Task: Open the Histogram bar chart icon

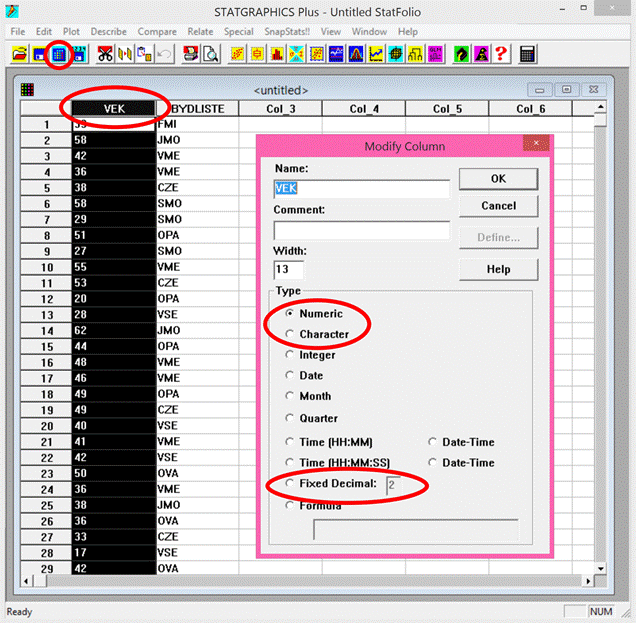Action: (277, 54)
